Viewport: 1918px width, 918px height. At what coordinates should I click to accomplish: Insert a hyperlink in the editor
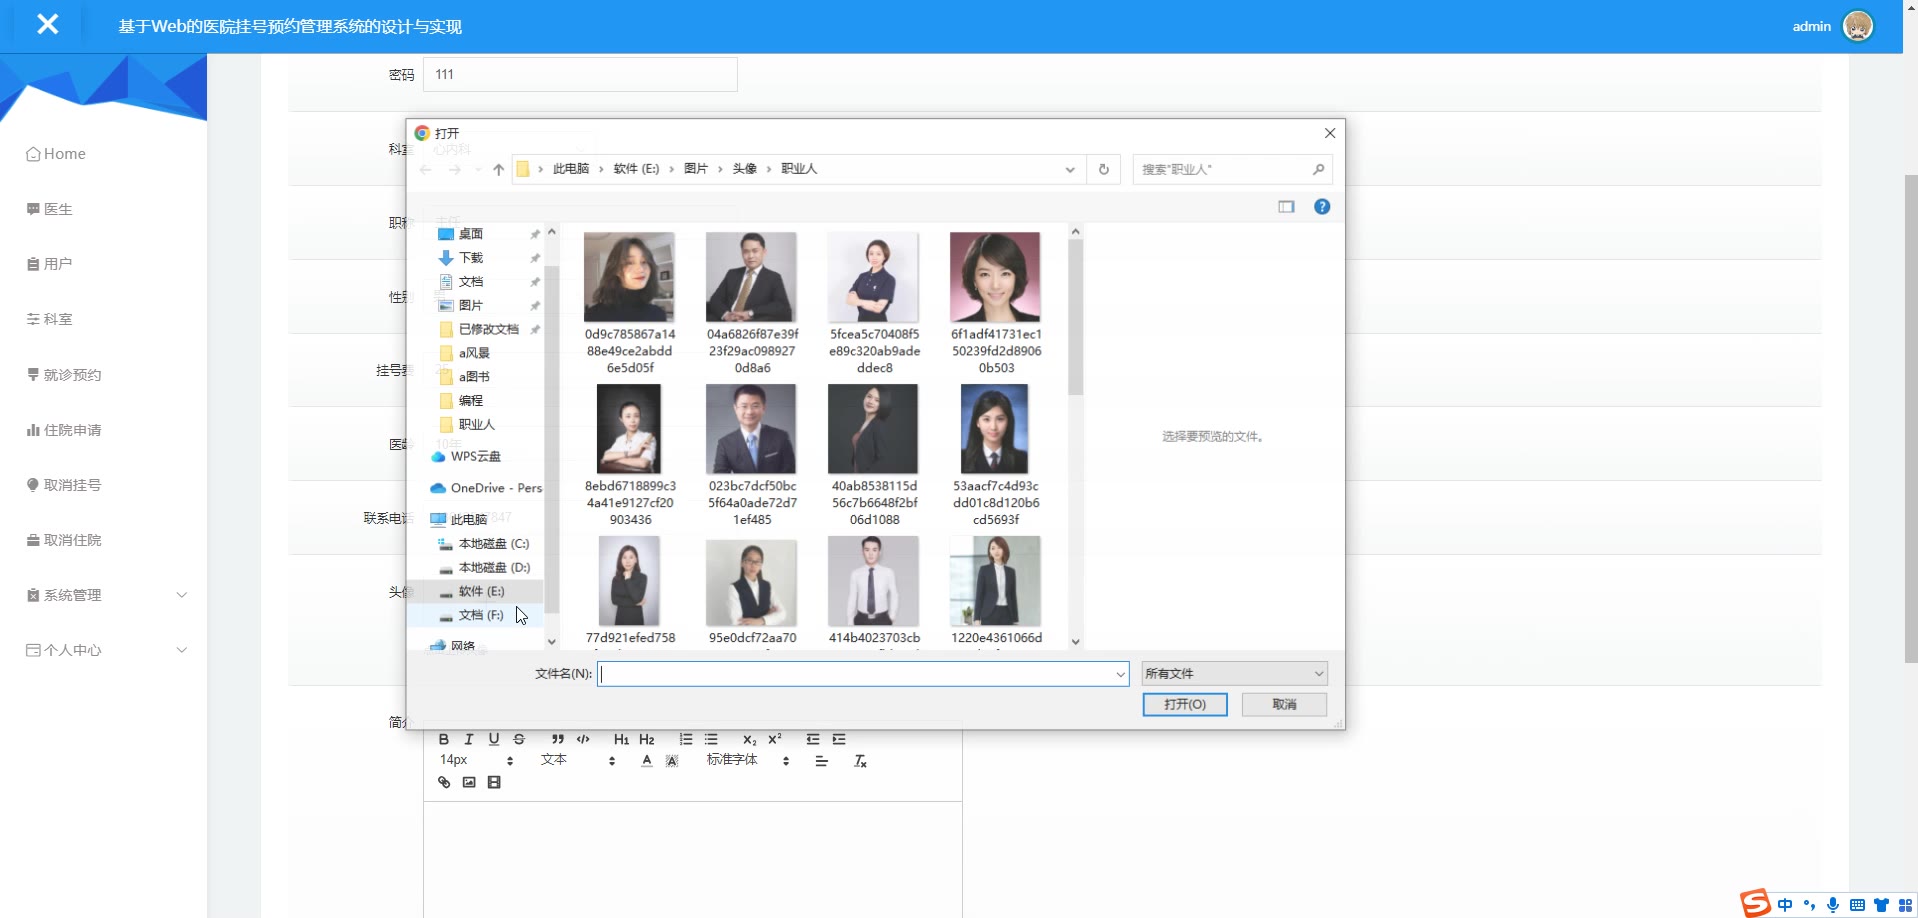click(444, 782)
